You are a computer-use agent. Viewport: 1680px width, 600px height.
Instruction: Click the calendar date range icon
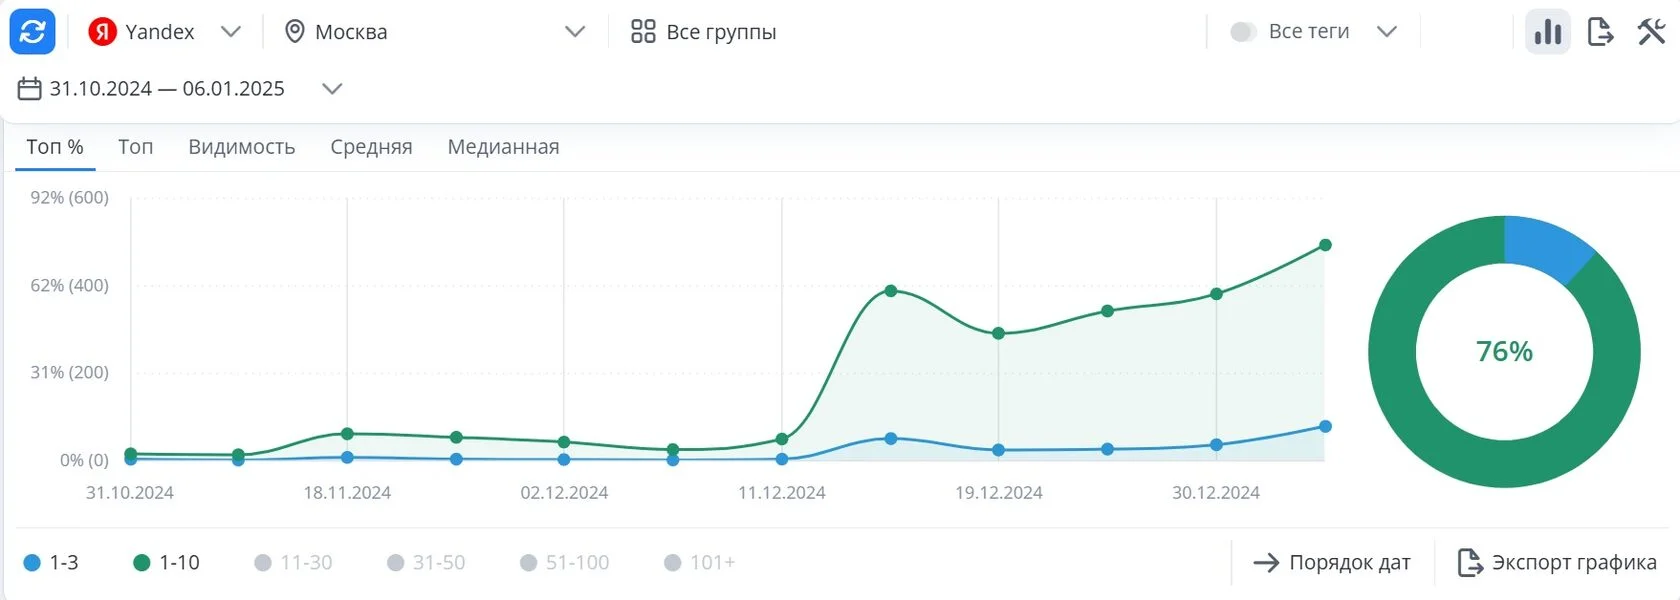point(30,89)
